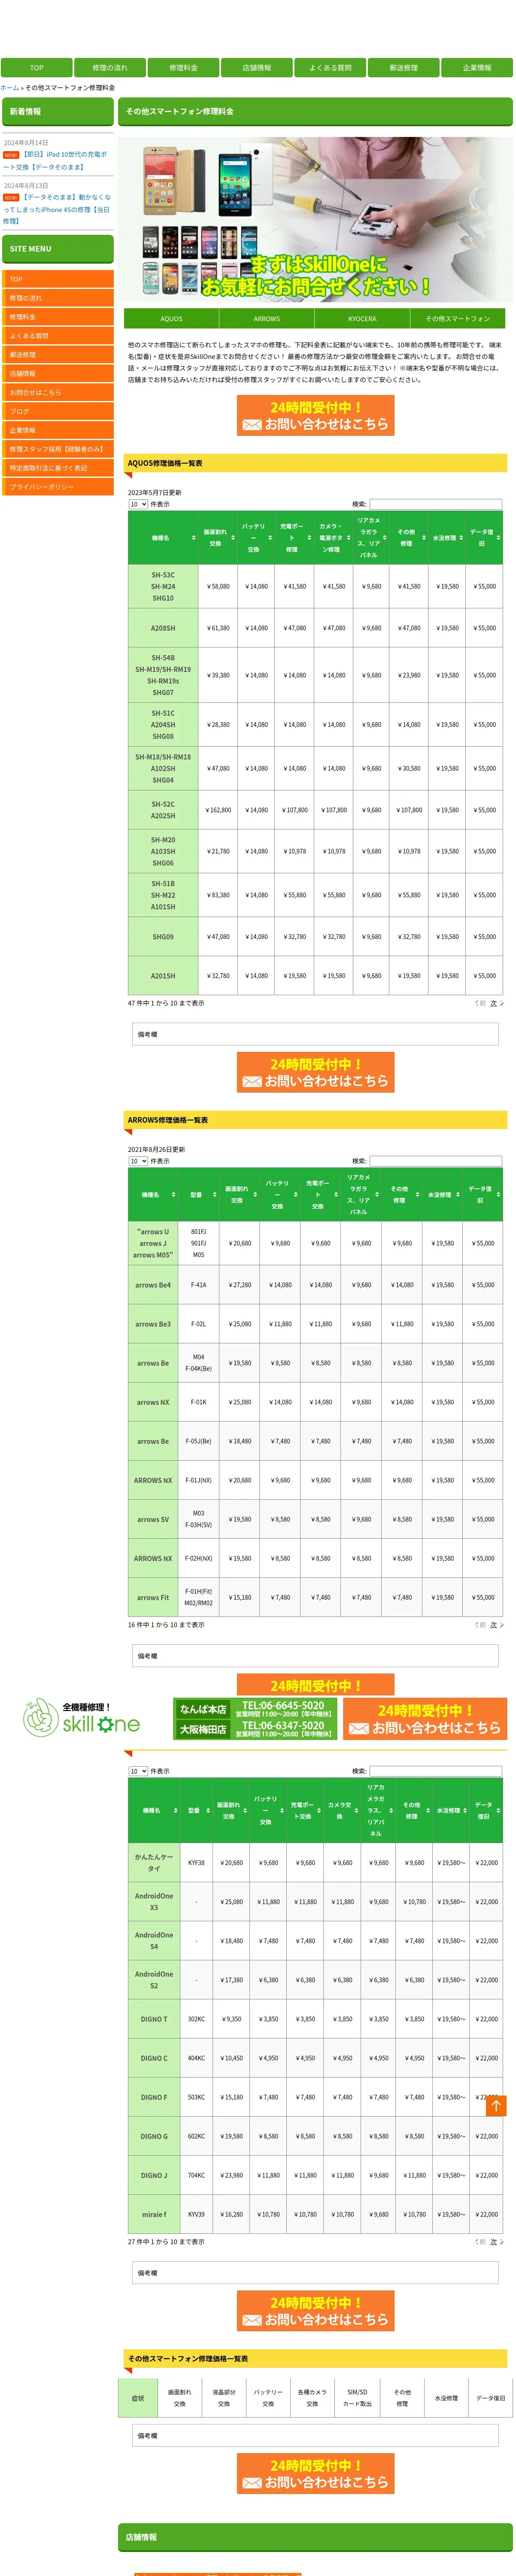Open 郵送修理 in the top navigation
Image resolution: width=516 pixels, height=2576 pixels.
[x=403, y=68]
